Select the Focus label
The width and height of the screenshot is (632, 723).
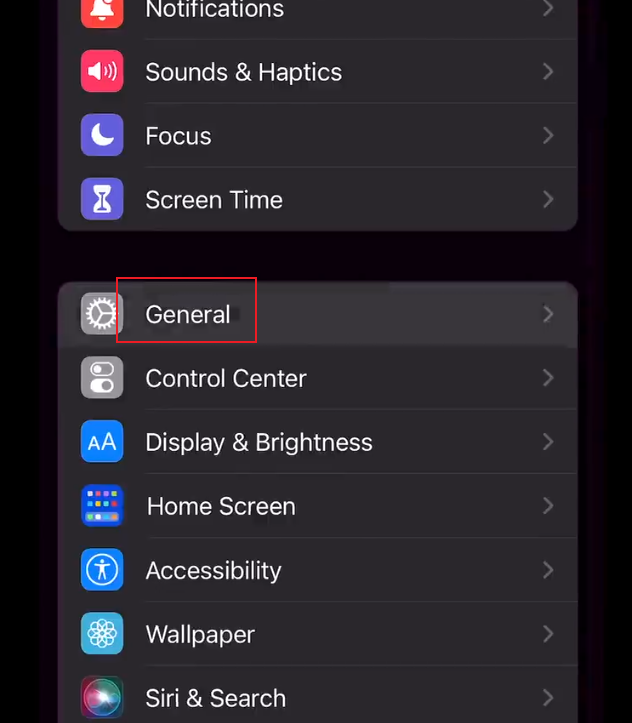(178, 136)
